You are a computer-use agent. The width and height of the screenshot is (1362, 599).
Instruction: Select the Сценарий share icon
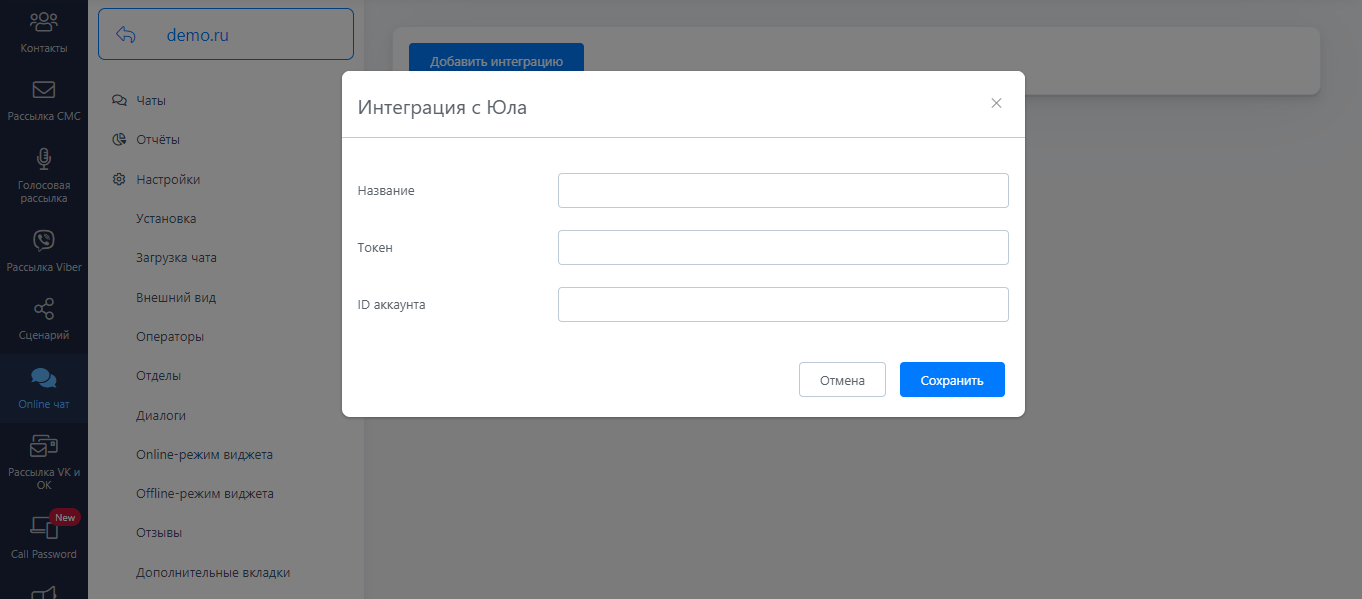43,309
